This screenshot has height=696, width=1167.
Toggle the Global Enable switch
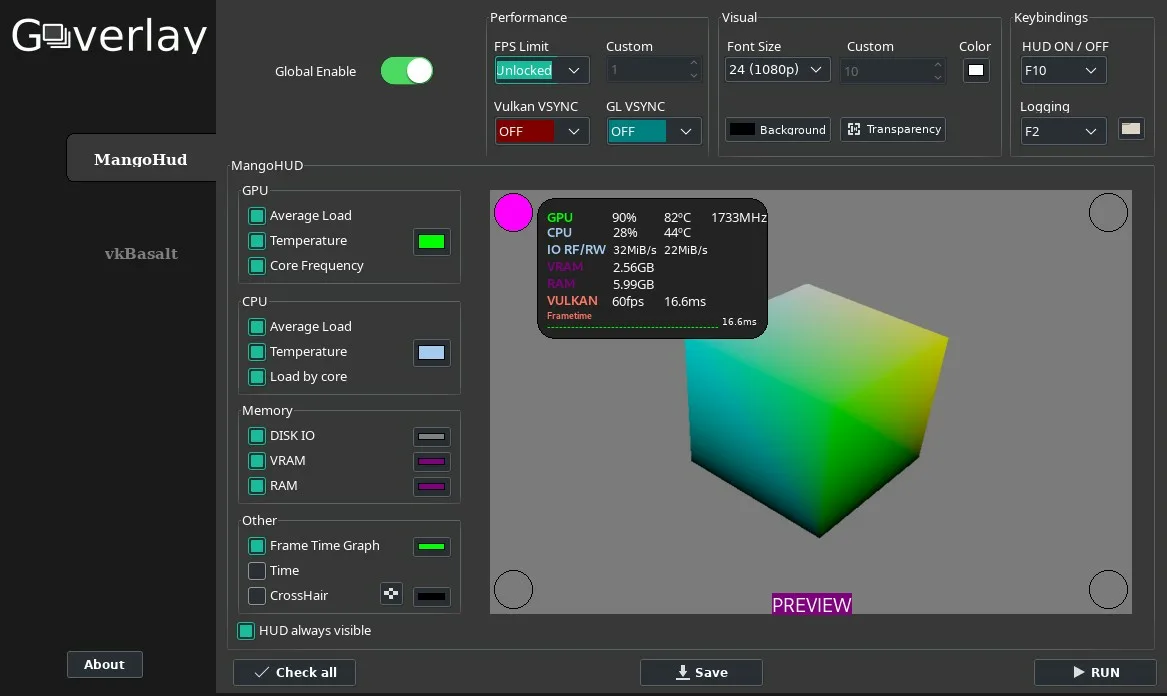pyautogui.click(x=406, y=71)
